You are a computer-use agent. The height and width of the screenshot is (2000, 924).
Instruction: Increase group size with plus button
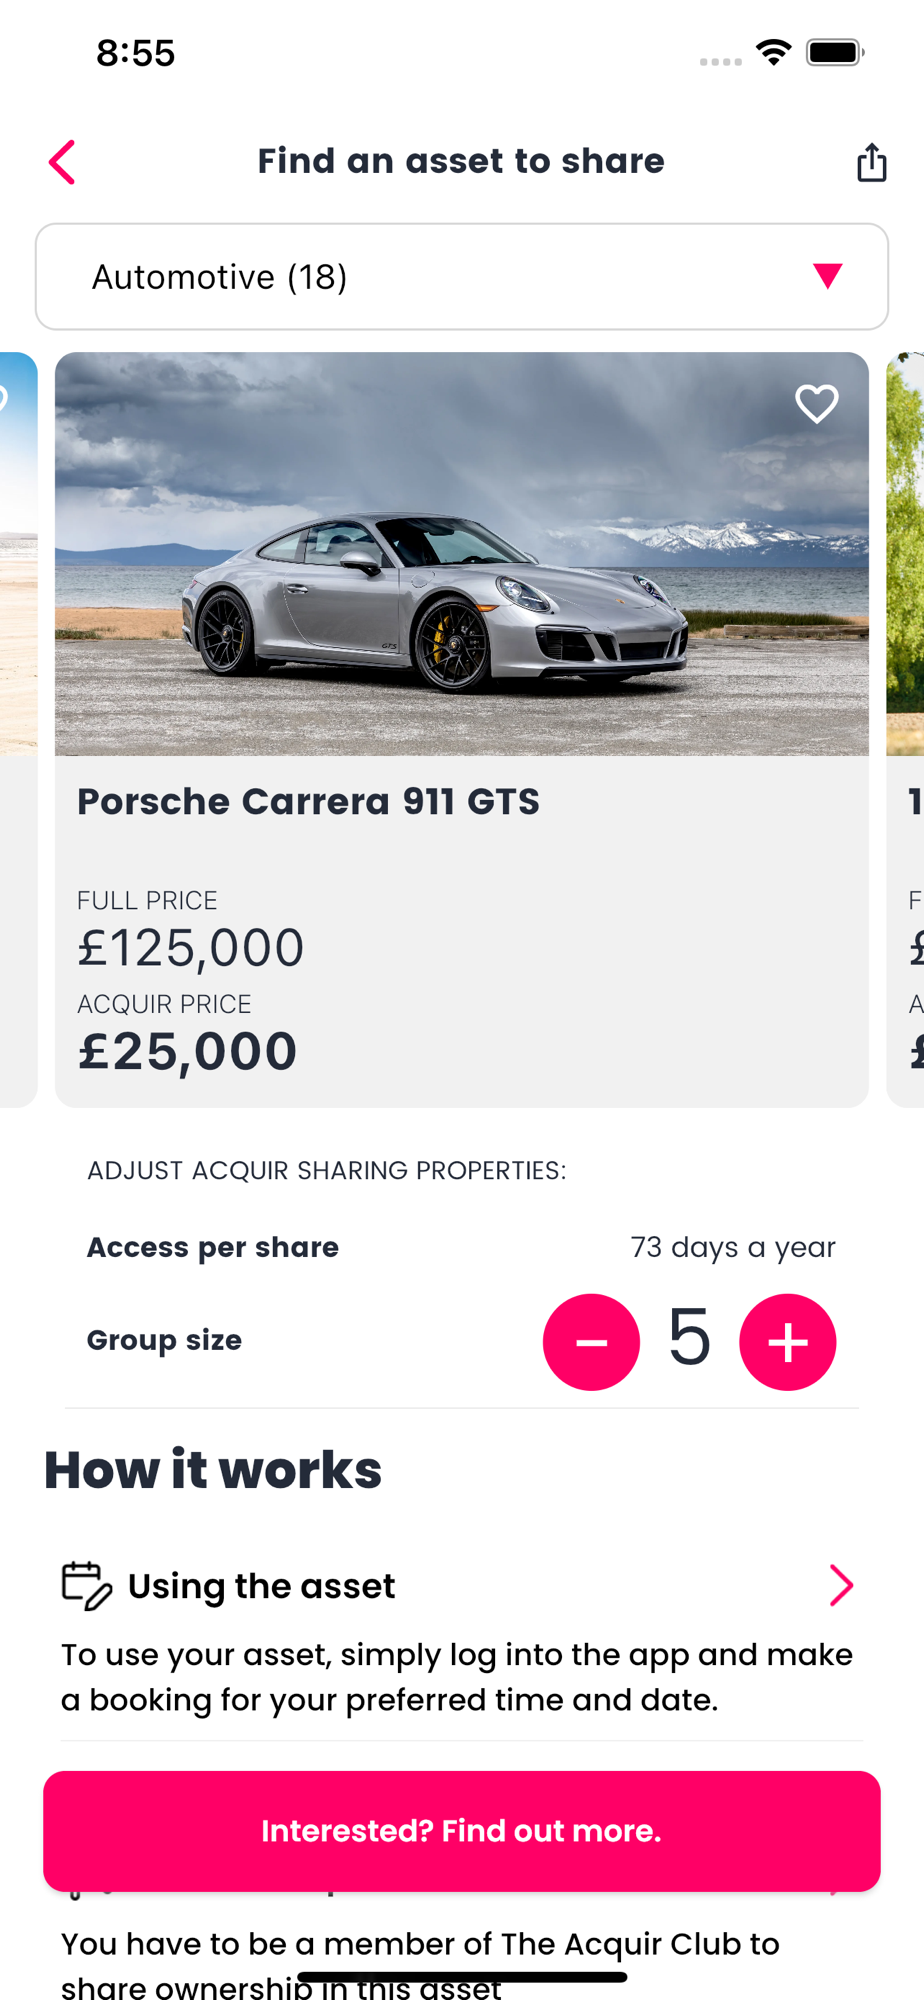pyautogui.click(x=787, y=1342)
